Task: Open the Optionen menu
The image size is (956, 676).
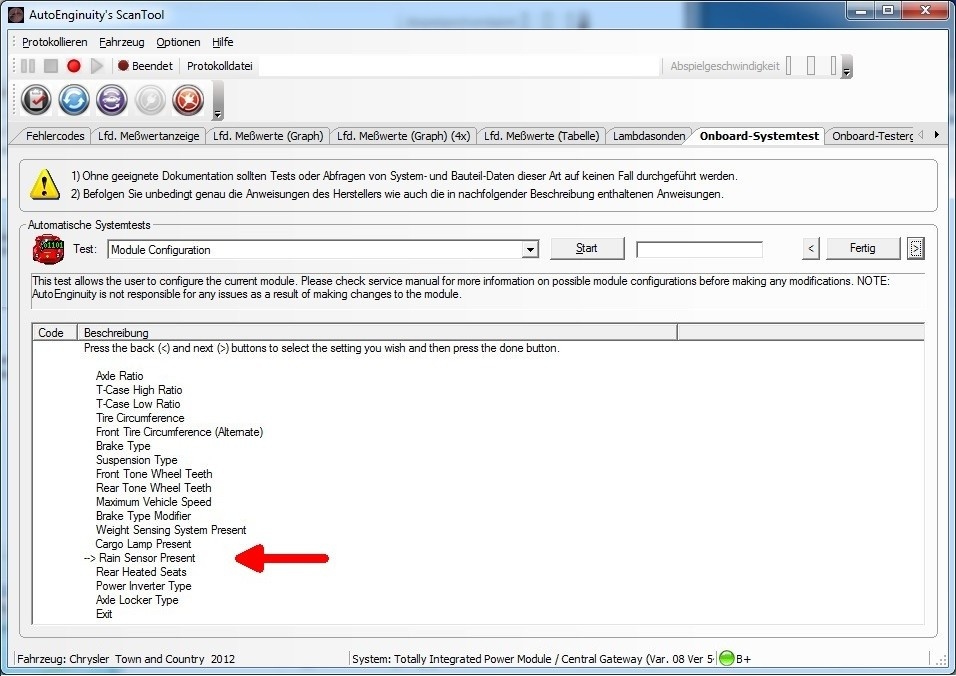Action: coord(178,42)
